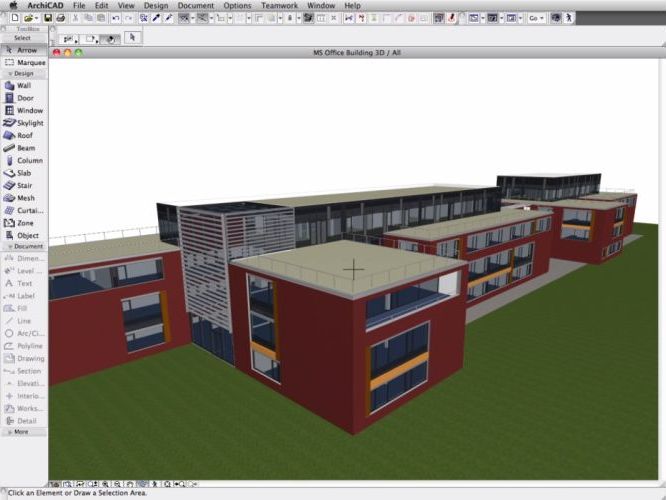Click the Save floppy disk icon

[x=48, y=18]
